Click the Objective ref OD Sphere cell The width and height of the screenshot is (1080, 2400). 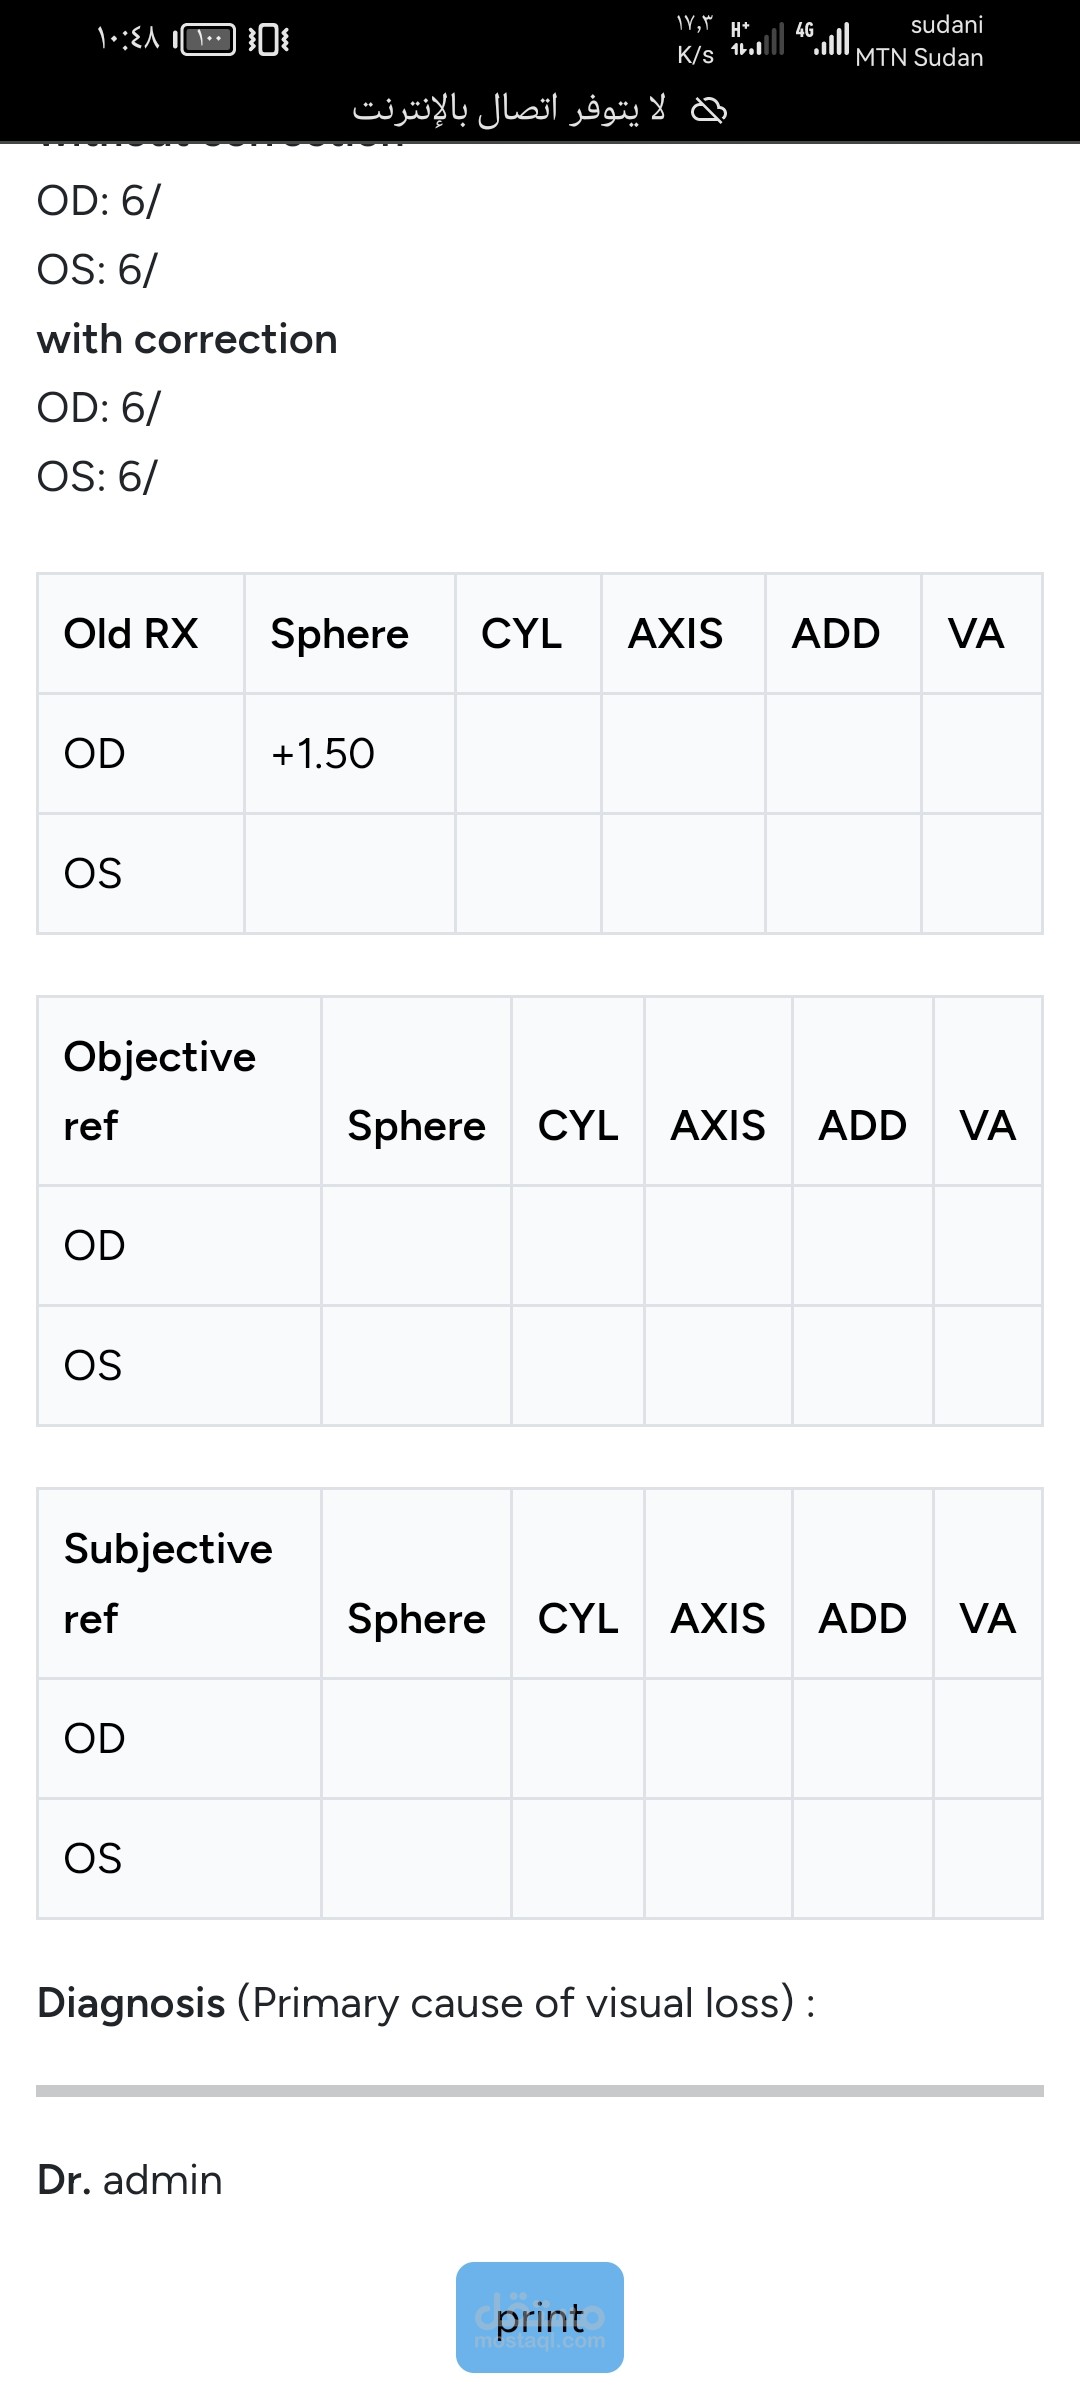pyautogui.click(x=416, y=1245)
